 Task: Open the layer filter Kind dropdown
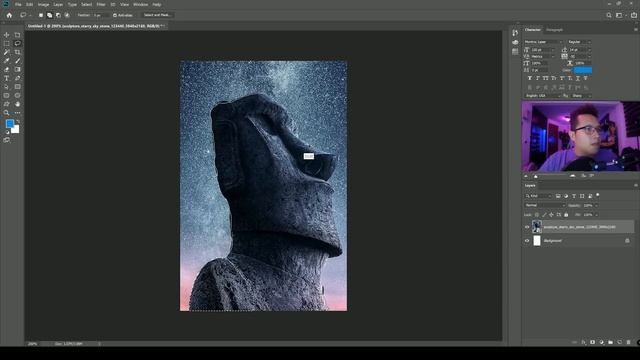(x=539, y=196)
